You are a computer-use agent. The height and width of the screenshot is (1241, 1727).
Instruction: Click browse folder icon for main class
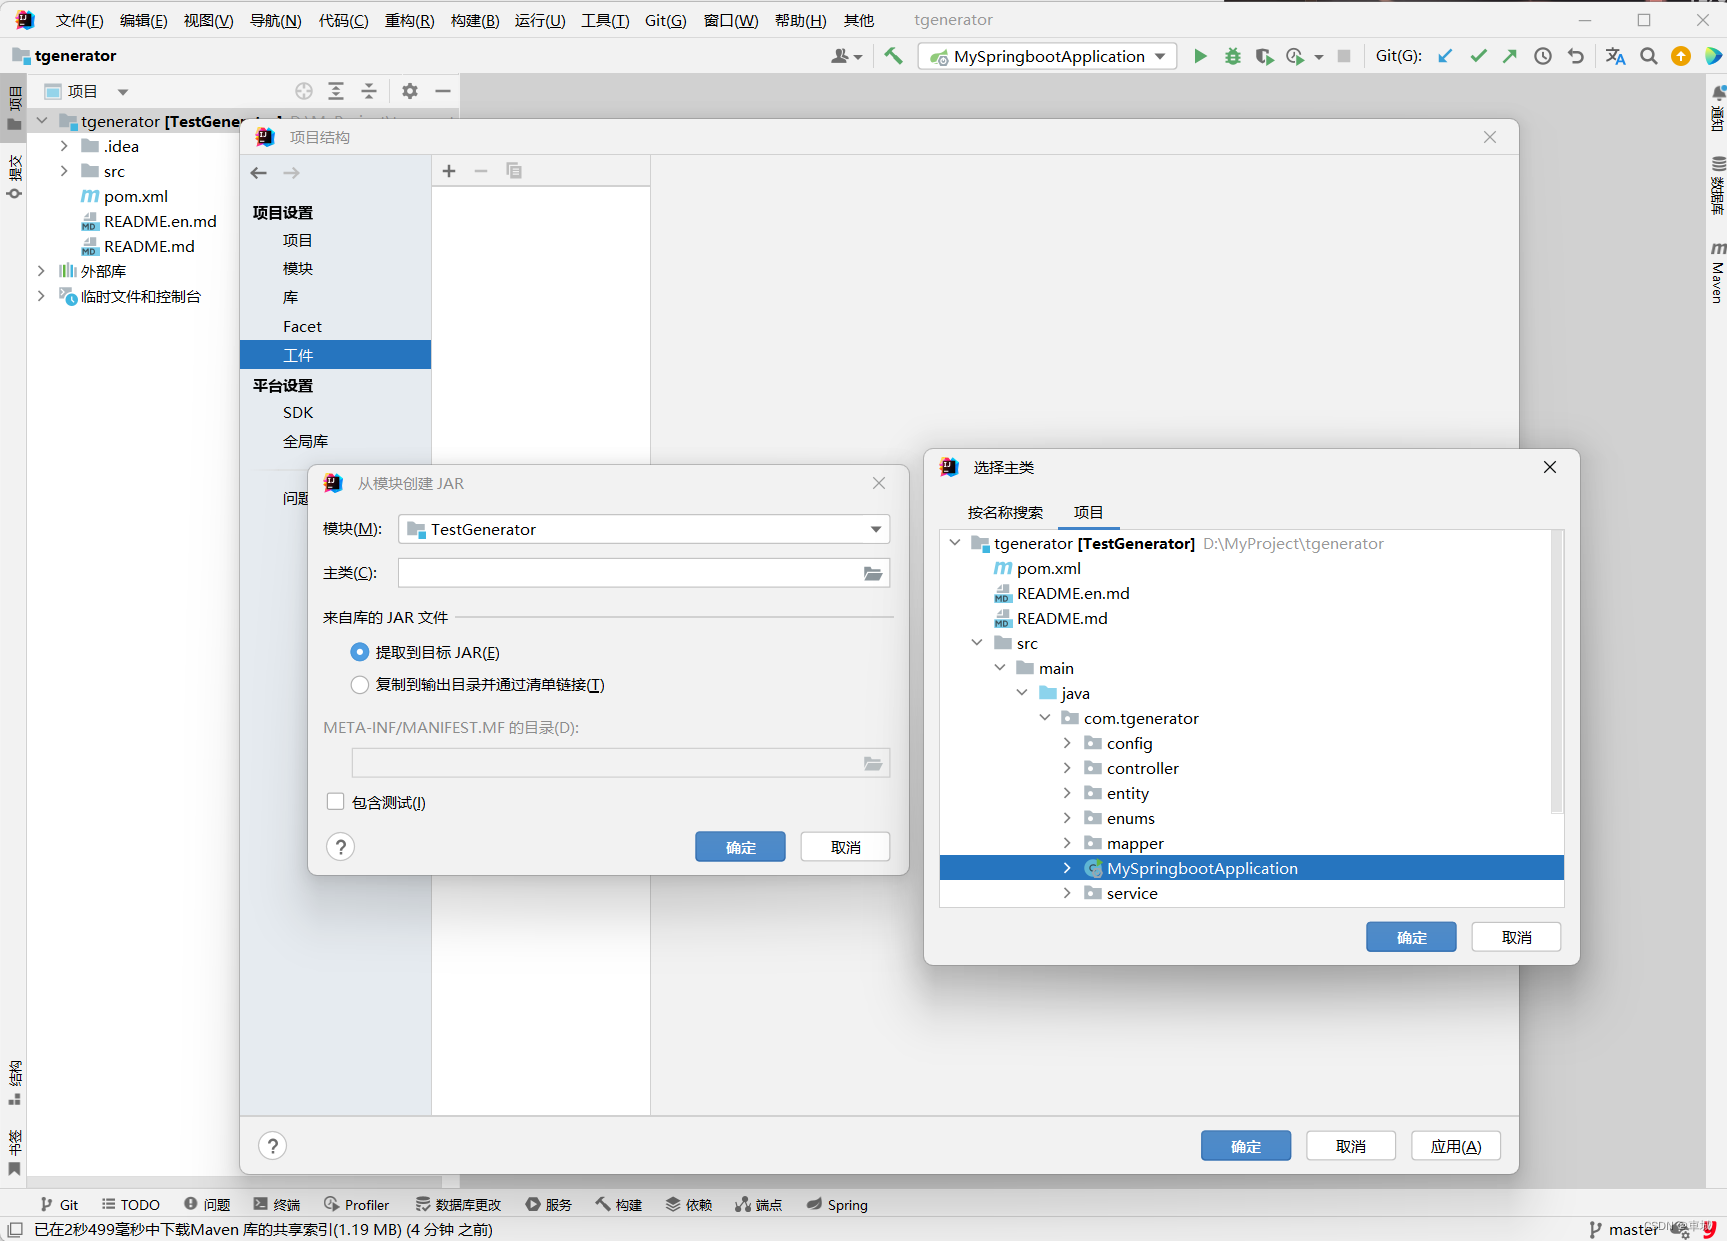click(873, 573)
